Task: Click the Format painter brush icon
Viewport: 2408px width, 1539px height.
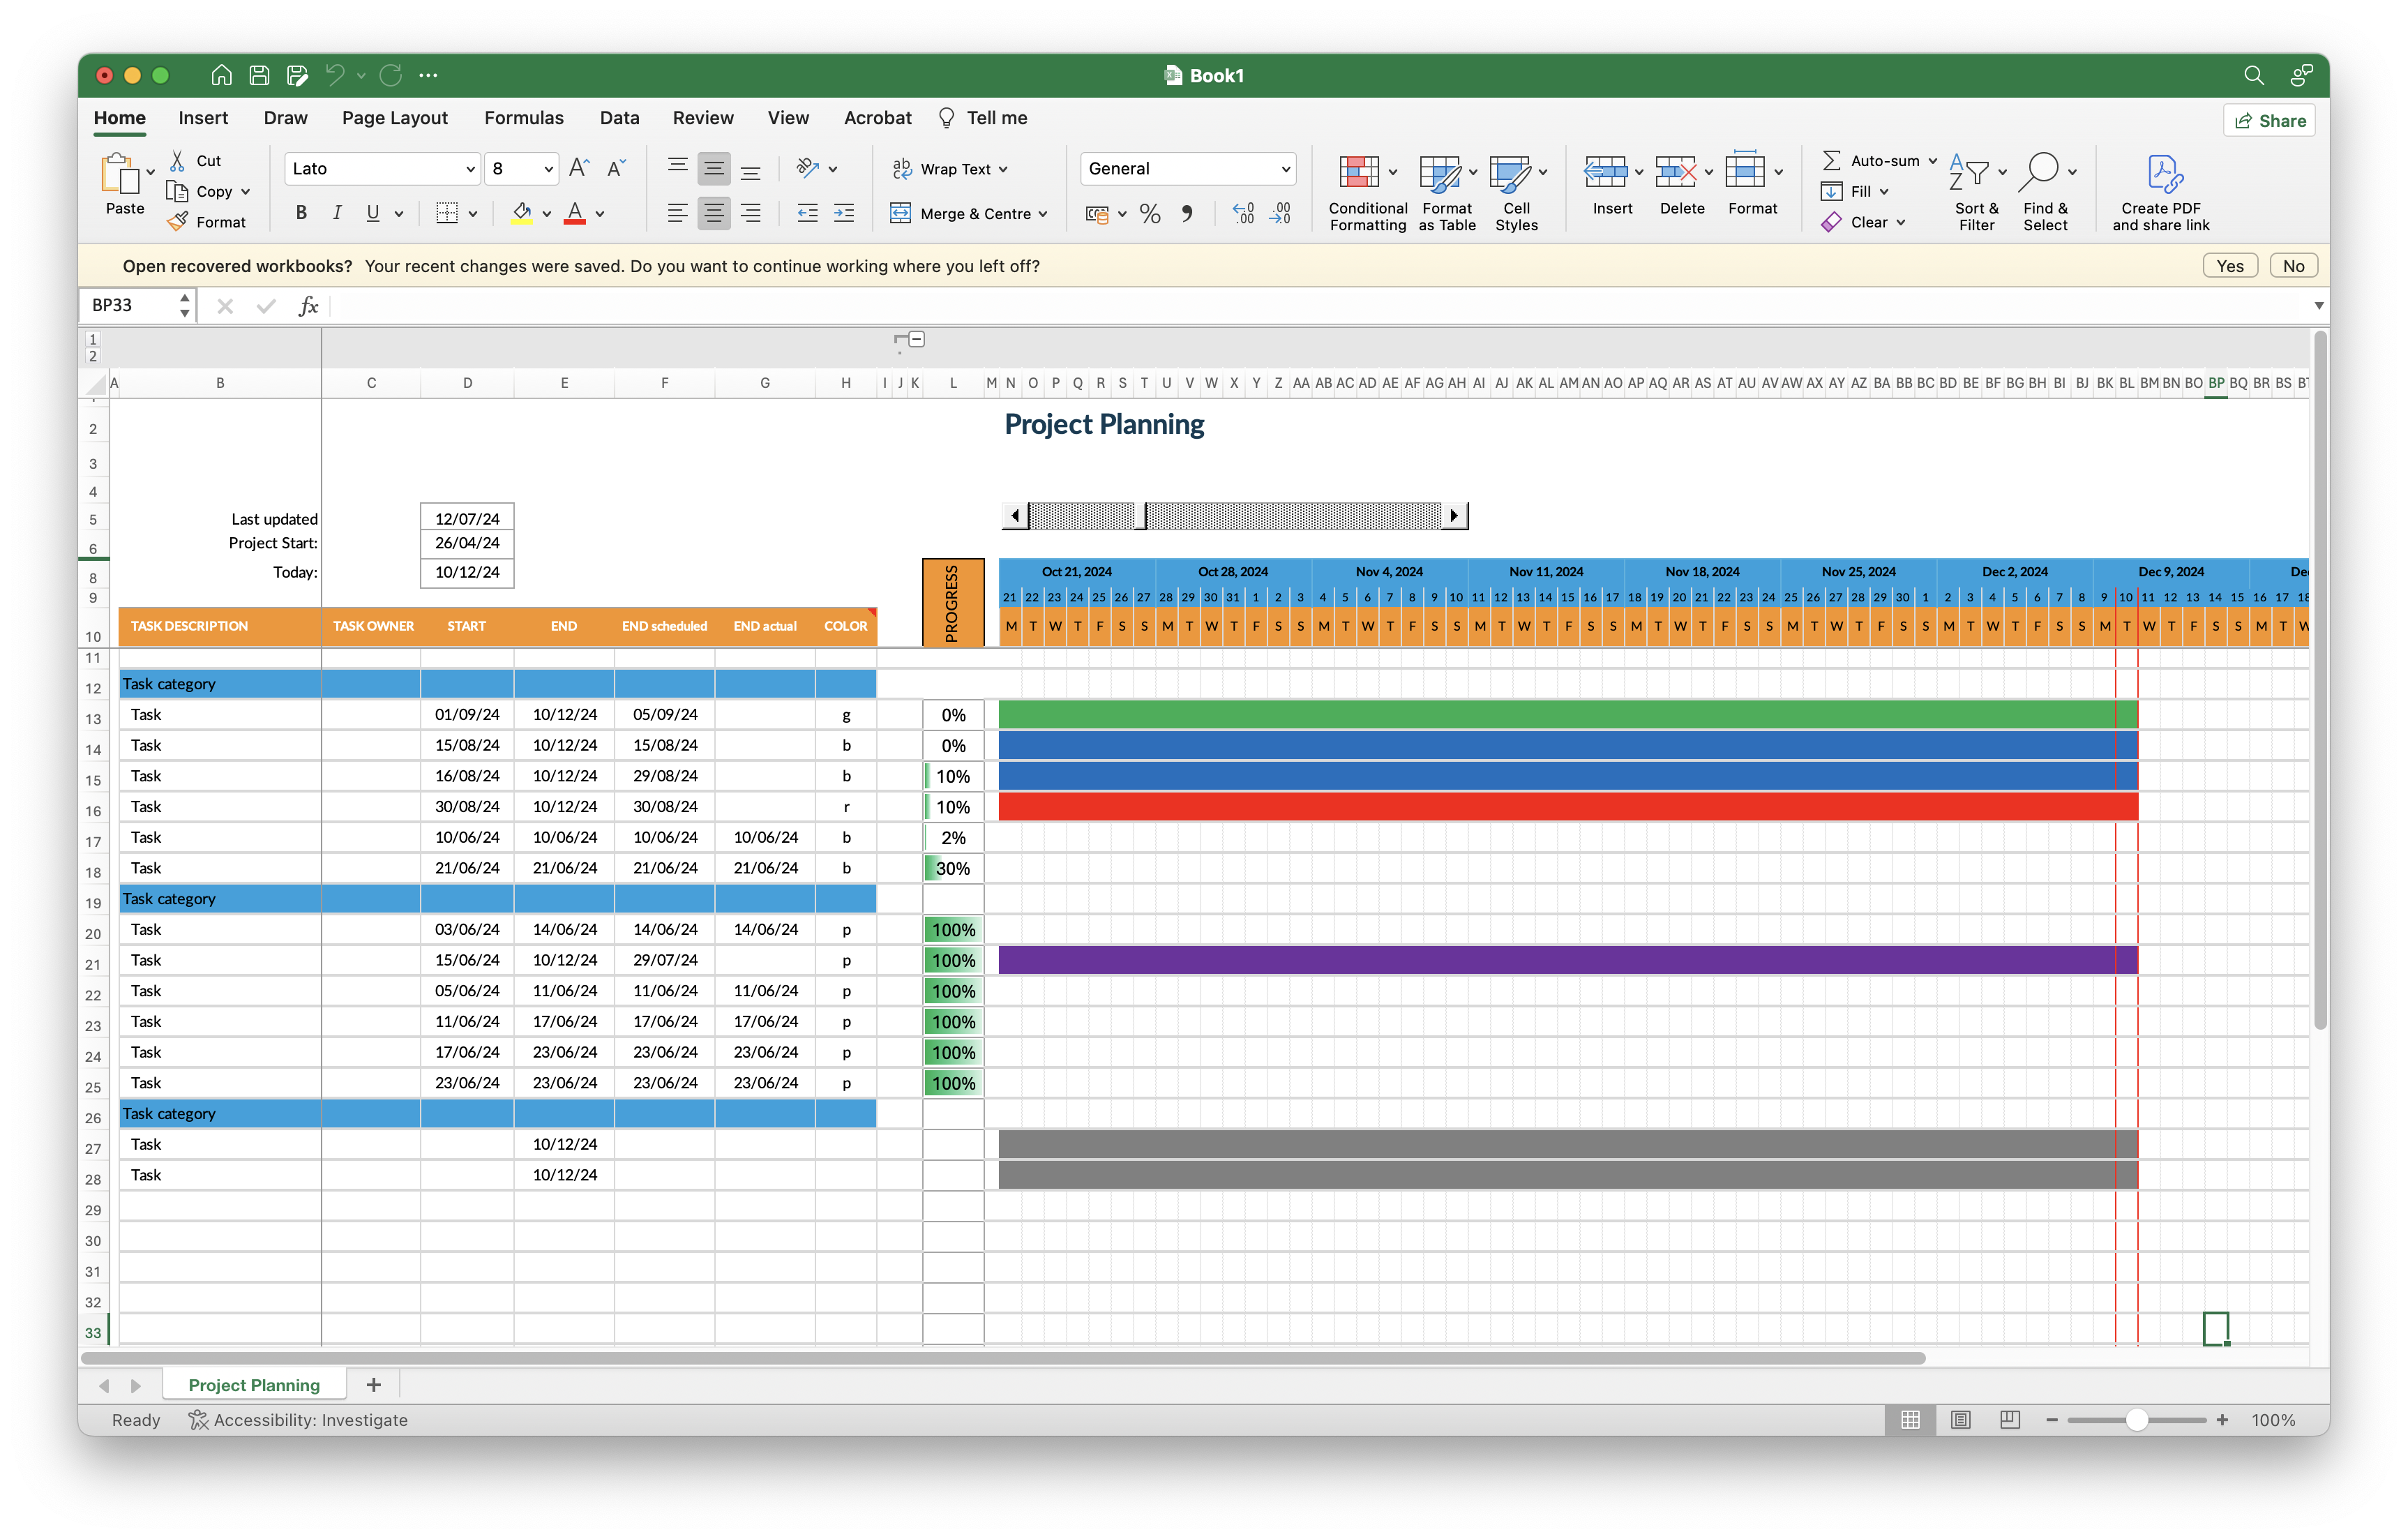Action: point(177,222)
